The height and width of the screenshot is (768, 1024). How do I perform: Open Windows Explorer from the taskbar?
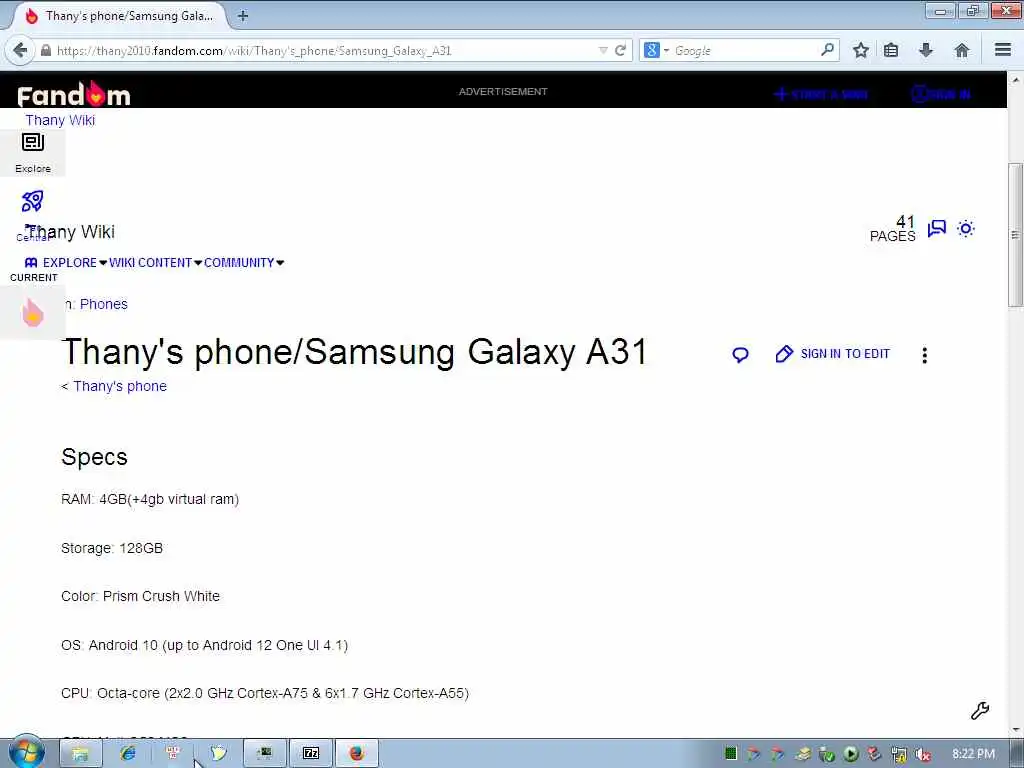(80, 754)
